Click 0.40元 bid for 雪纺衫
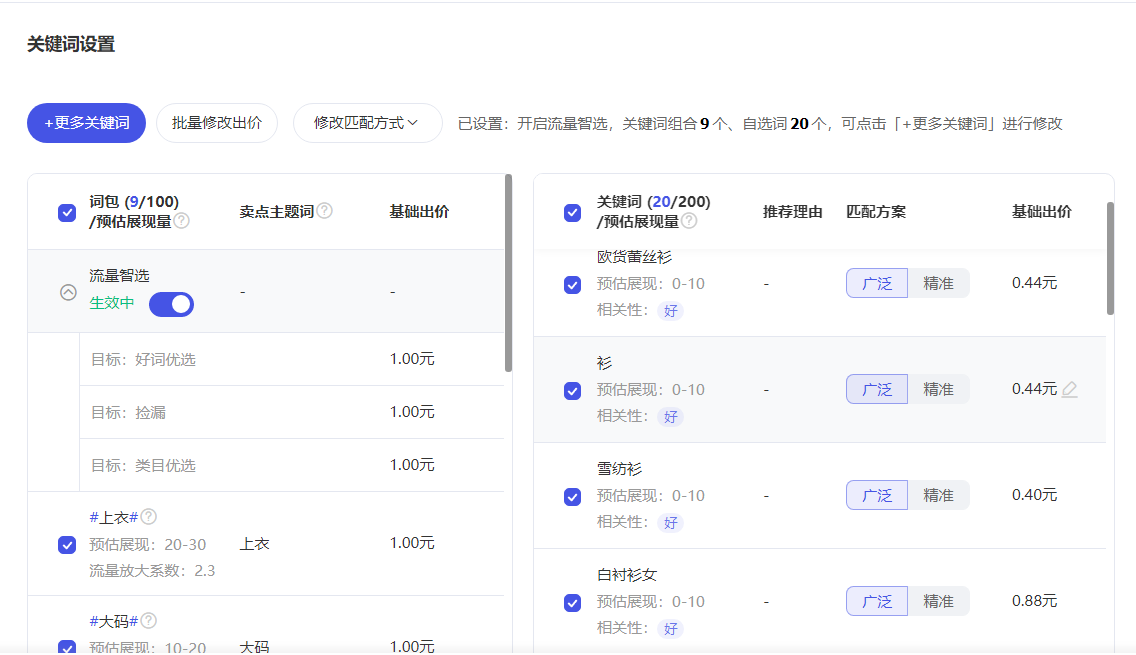Viewport: 1136px width, 655px height. [x=1034, y=495]
